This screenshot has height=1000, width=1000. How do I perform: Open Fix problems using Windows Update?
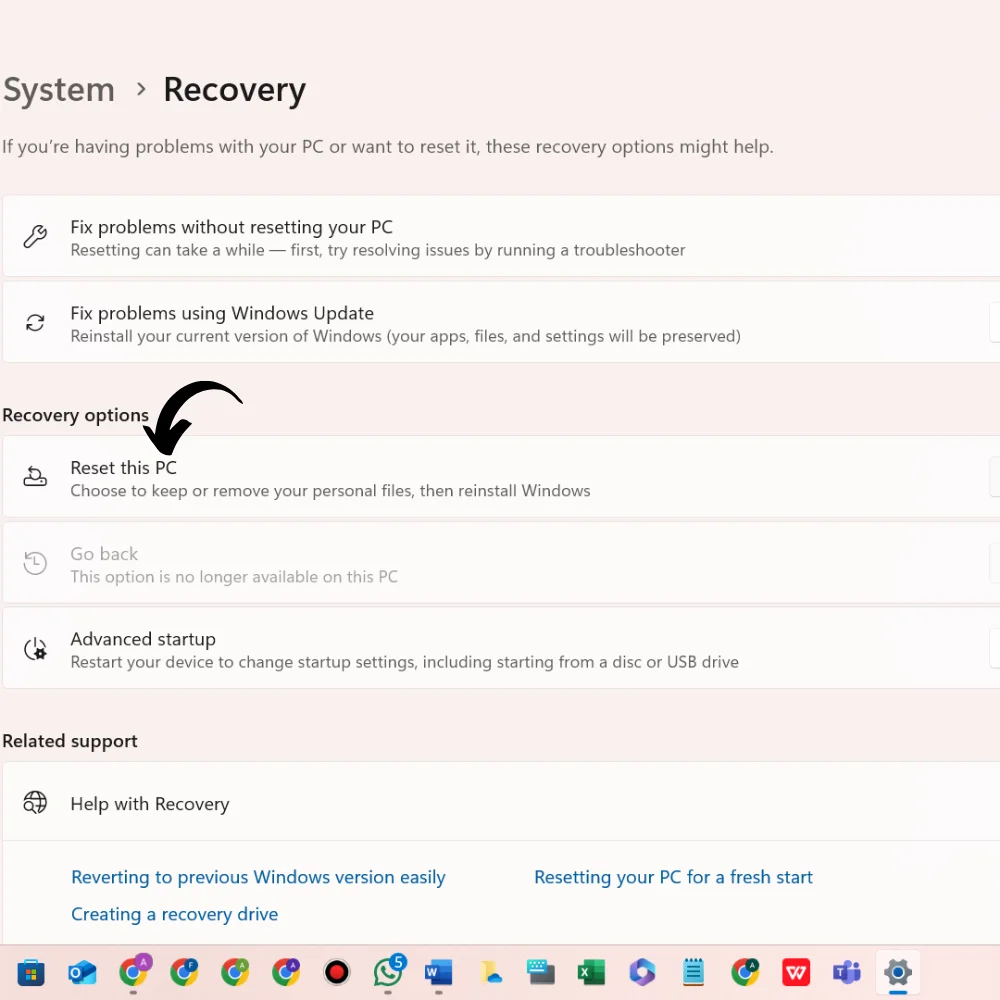click(x=501, y=323)
